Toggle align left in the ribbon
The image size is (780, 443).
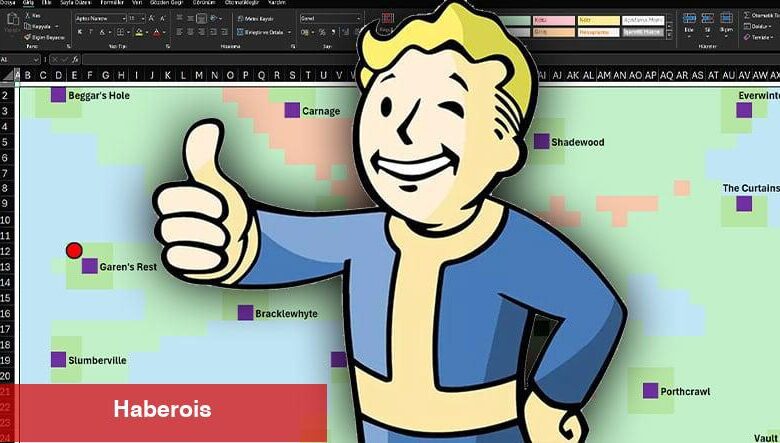click(180, 32)
